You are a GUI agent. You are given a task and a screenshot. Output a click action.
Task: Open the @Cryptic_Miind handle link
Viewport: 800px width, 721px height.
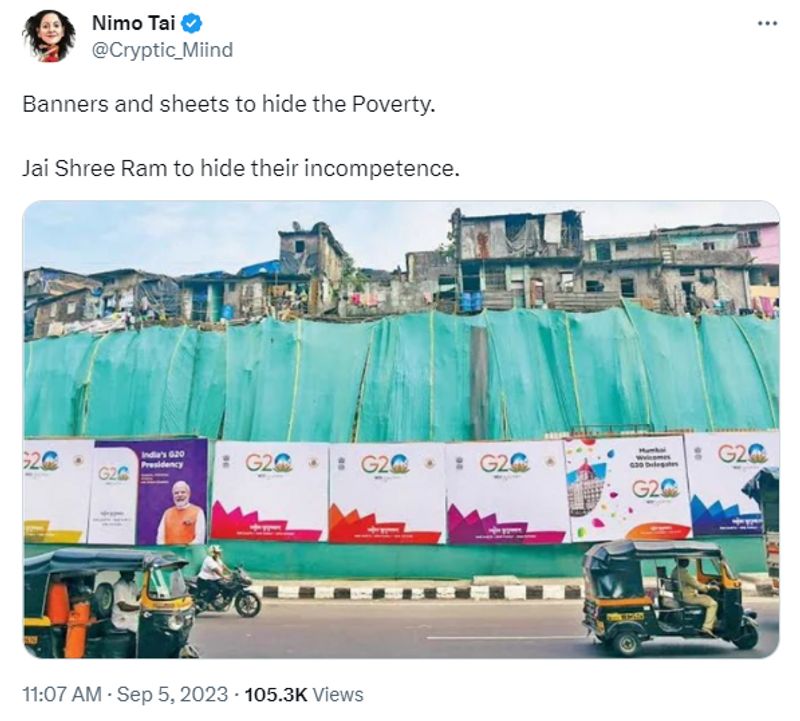click(x=162, y=50)
